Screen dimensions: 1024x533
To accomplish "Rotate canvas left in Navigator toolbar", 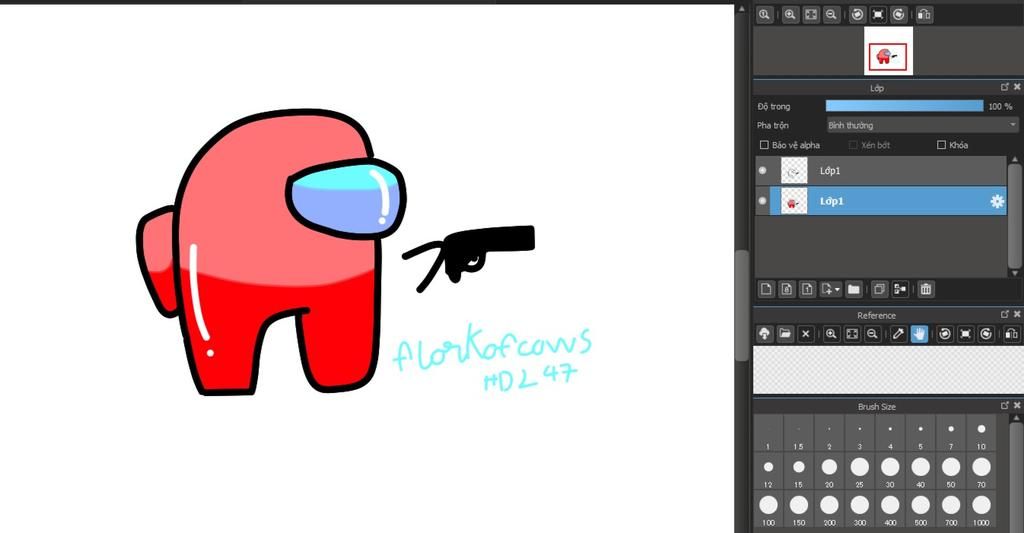I will (857, 14).
